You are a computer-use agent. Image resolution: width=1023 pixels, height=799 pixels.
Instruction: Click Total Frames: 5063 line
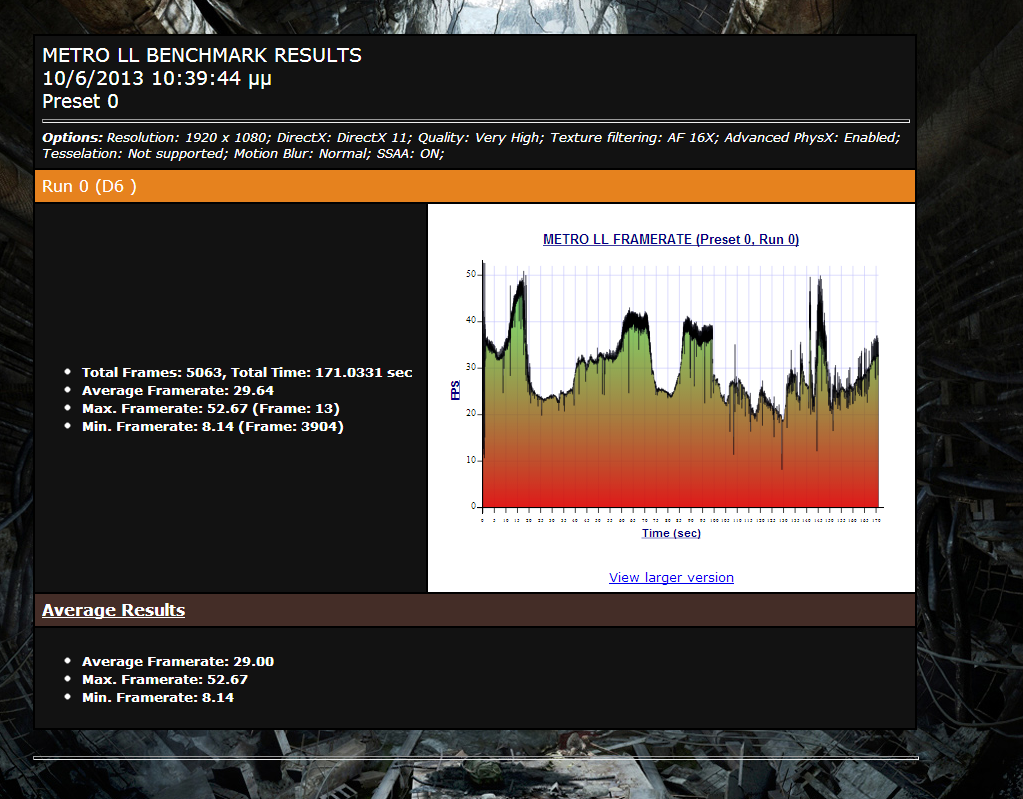tap(247, 372)
